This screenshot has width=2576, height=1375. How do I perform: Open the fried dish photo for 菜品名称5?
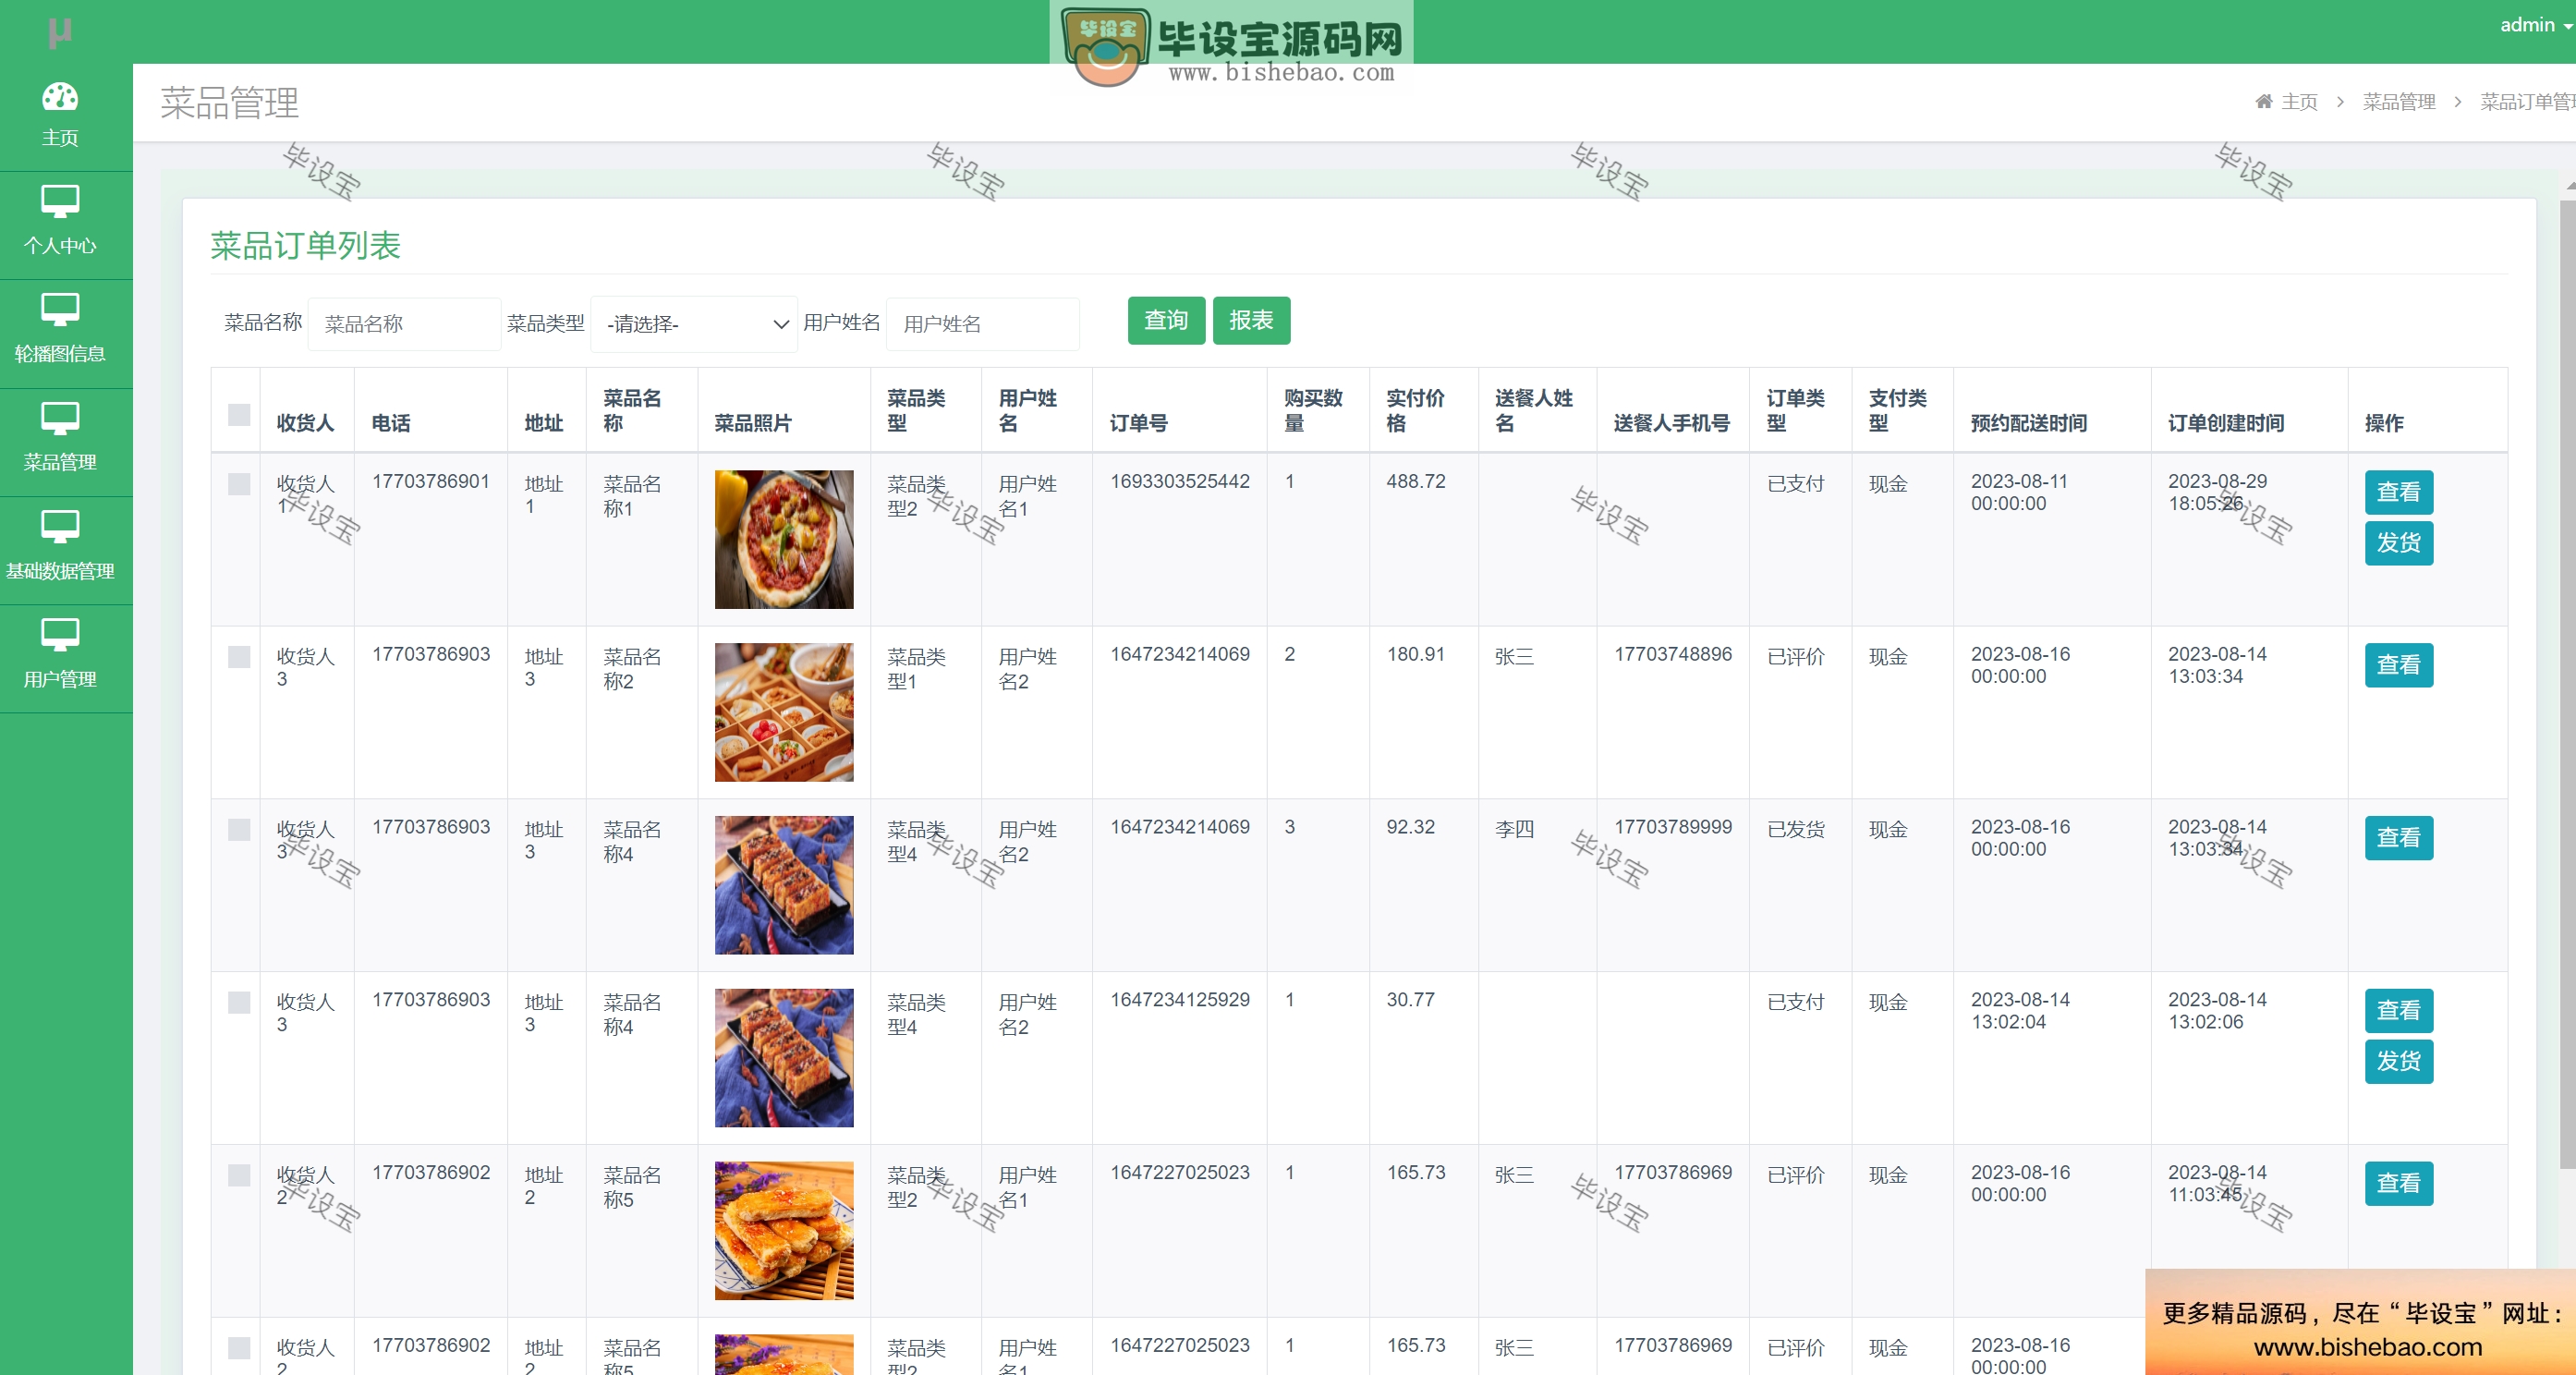coord(784,1230)
